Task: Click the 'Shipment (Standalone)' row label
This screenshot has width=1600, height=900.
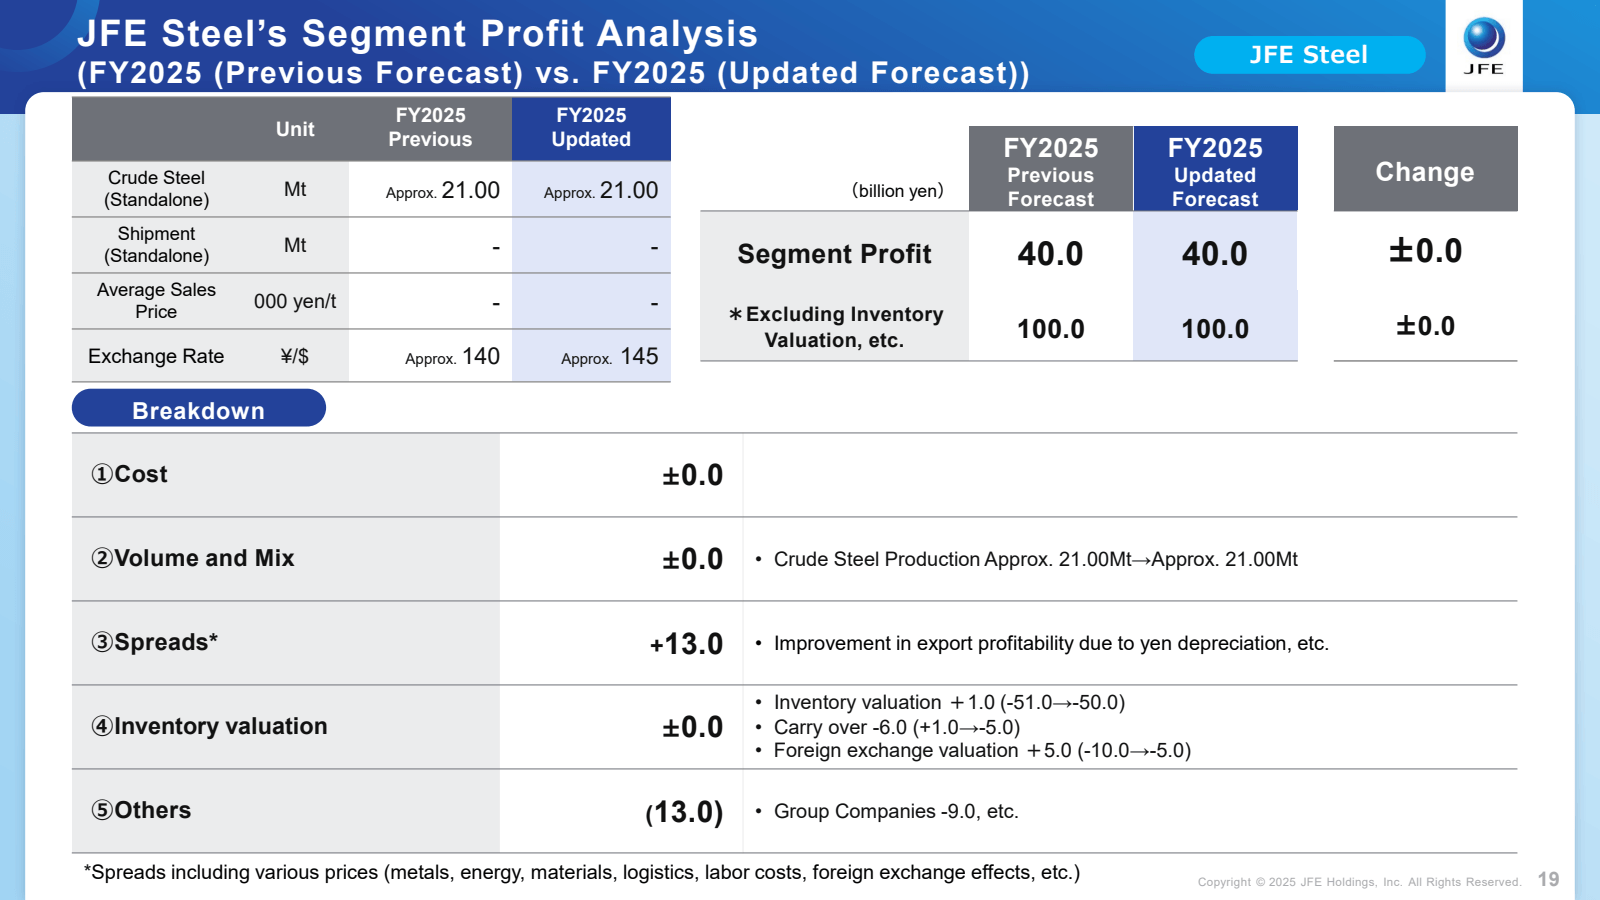Action: coord(157,245)
